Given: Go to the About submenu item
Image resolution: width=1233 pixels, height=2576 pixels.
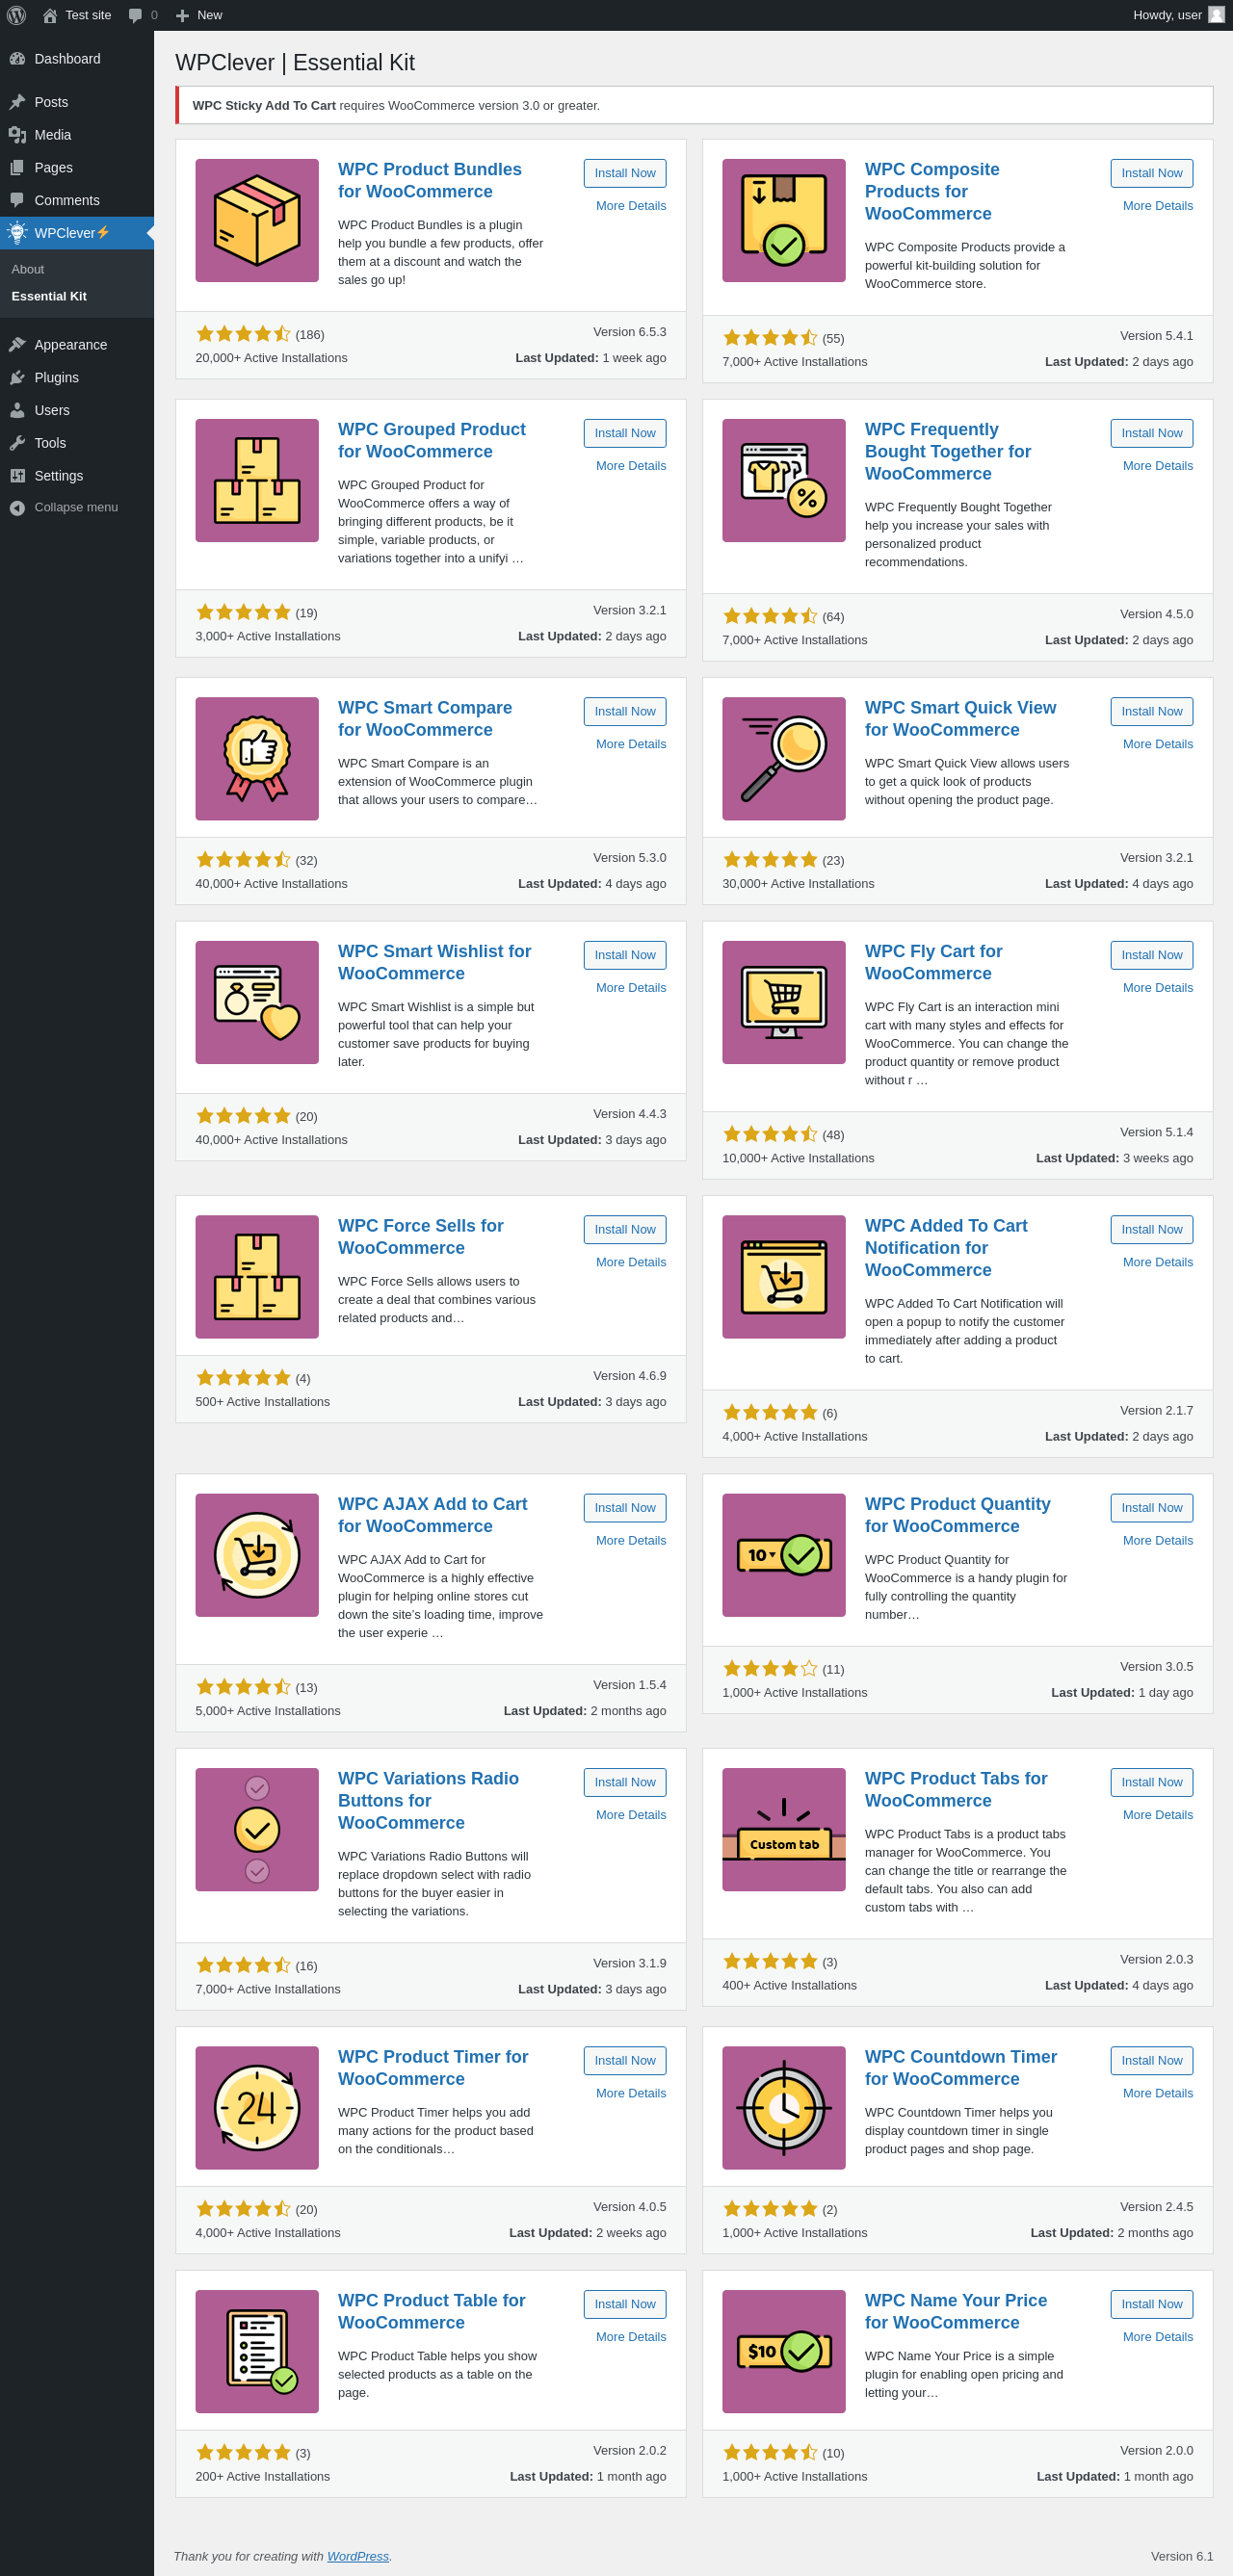Looking at the screenshot, I should 28,269.
